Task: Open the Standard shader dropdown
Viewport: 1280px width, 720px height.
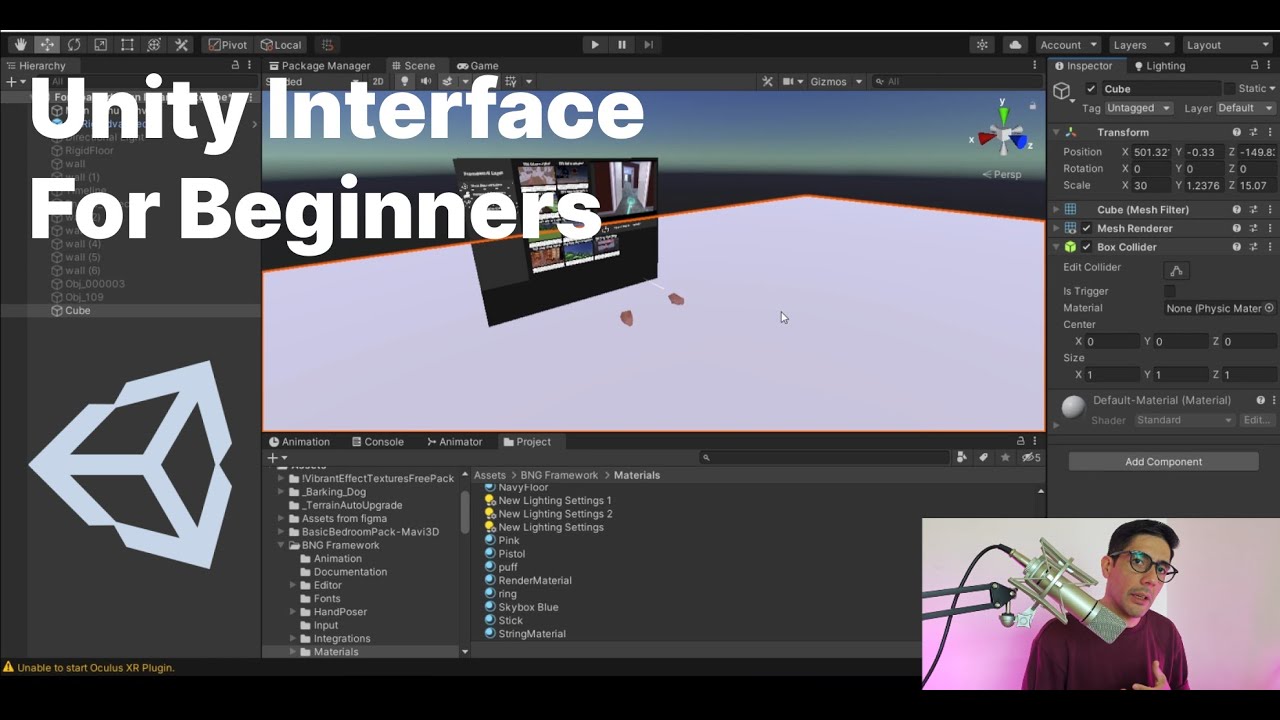Action: click(1185, 420)
